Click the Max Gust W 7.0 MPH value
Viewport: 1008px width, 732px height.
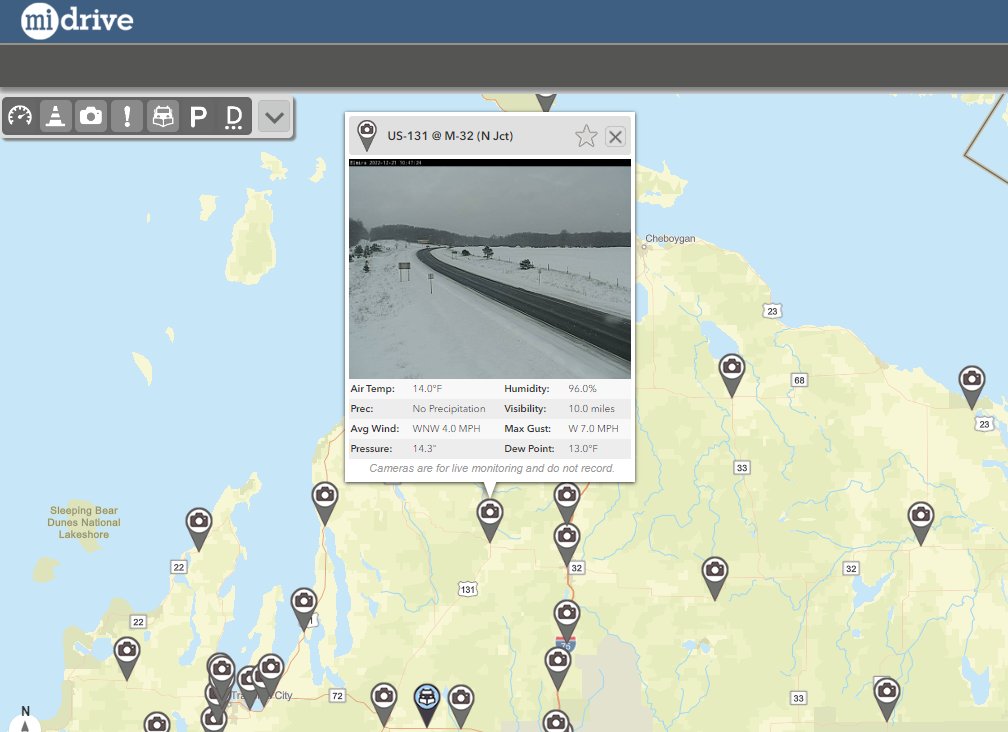pyautogui.click(x=593, y=429)
